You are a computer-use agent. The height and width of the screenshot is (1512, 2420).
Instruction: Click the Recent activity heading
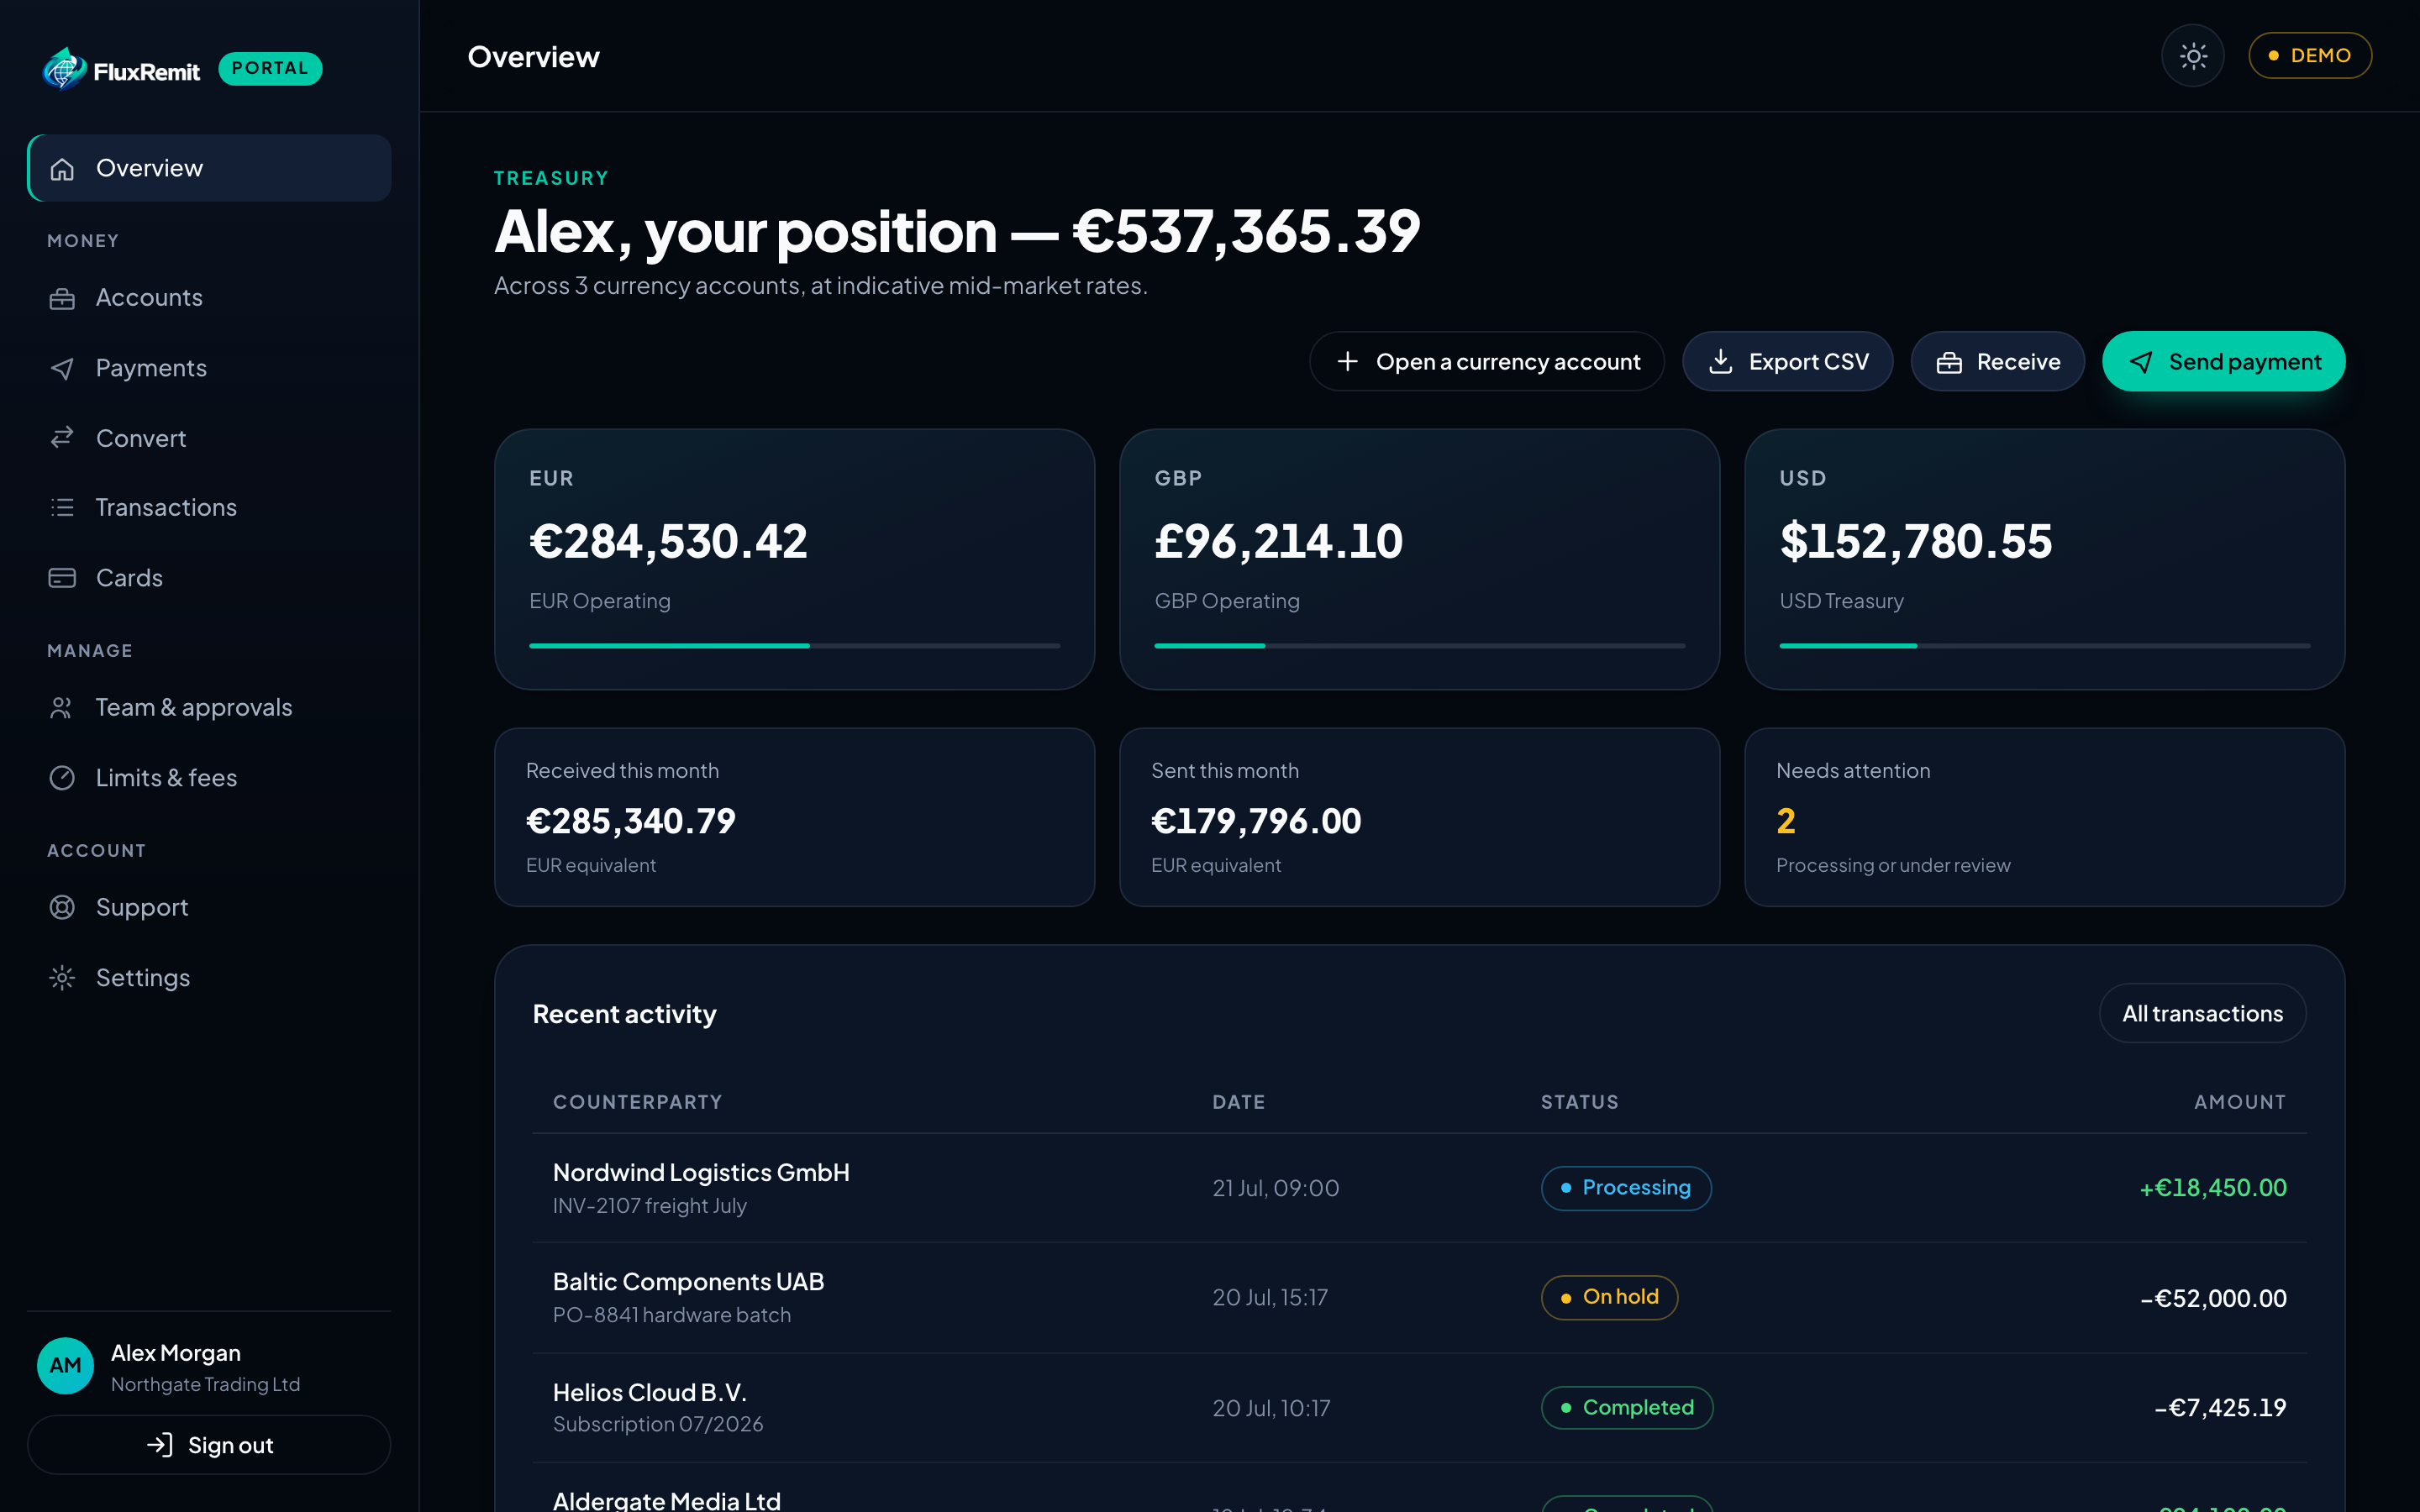(x=624, y=1014)
